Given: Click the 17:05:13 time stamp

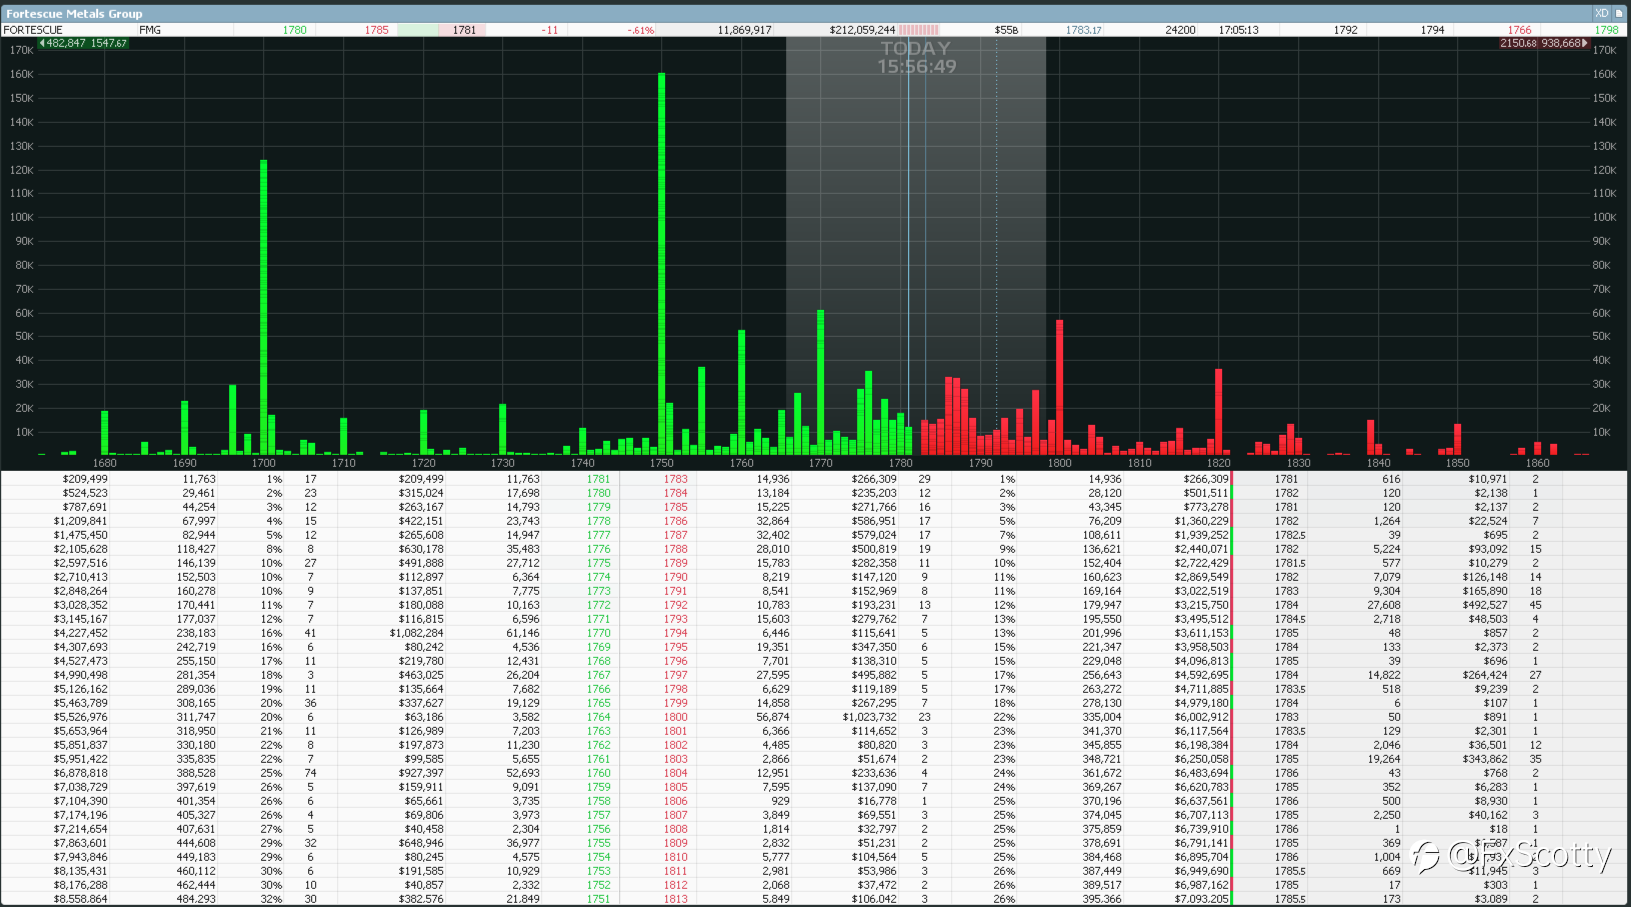Looking at the screenshot, I should point(1238,30).
